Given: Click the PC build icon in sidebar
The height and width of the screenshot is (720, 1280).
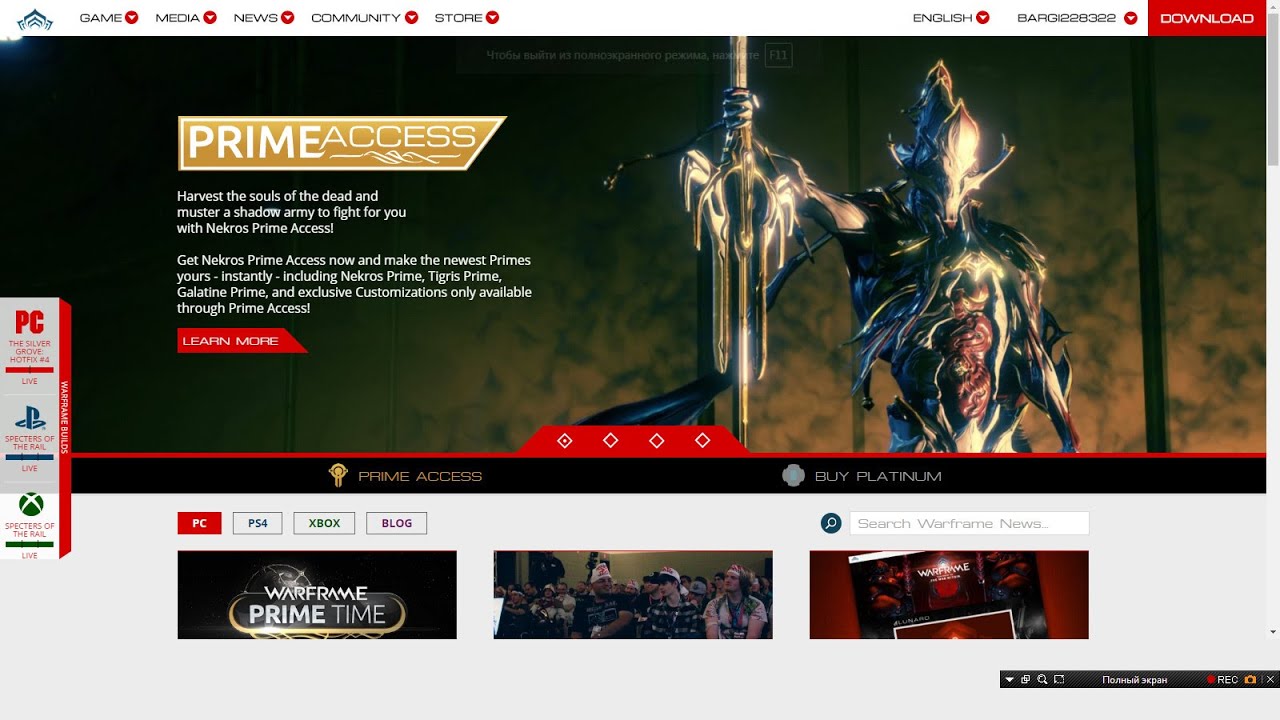Looking at the screenshot, I should (x=30, y=322).
